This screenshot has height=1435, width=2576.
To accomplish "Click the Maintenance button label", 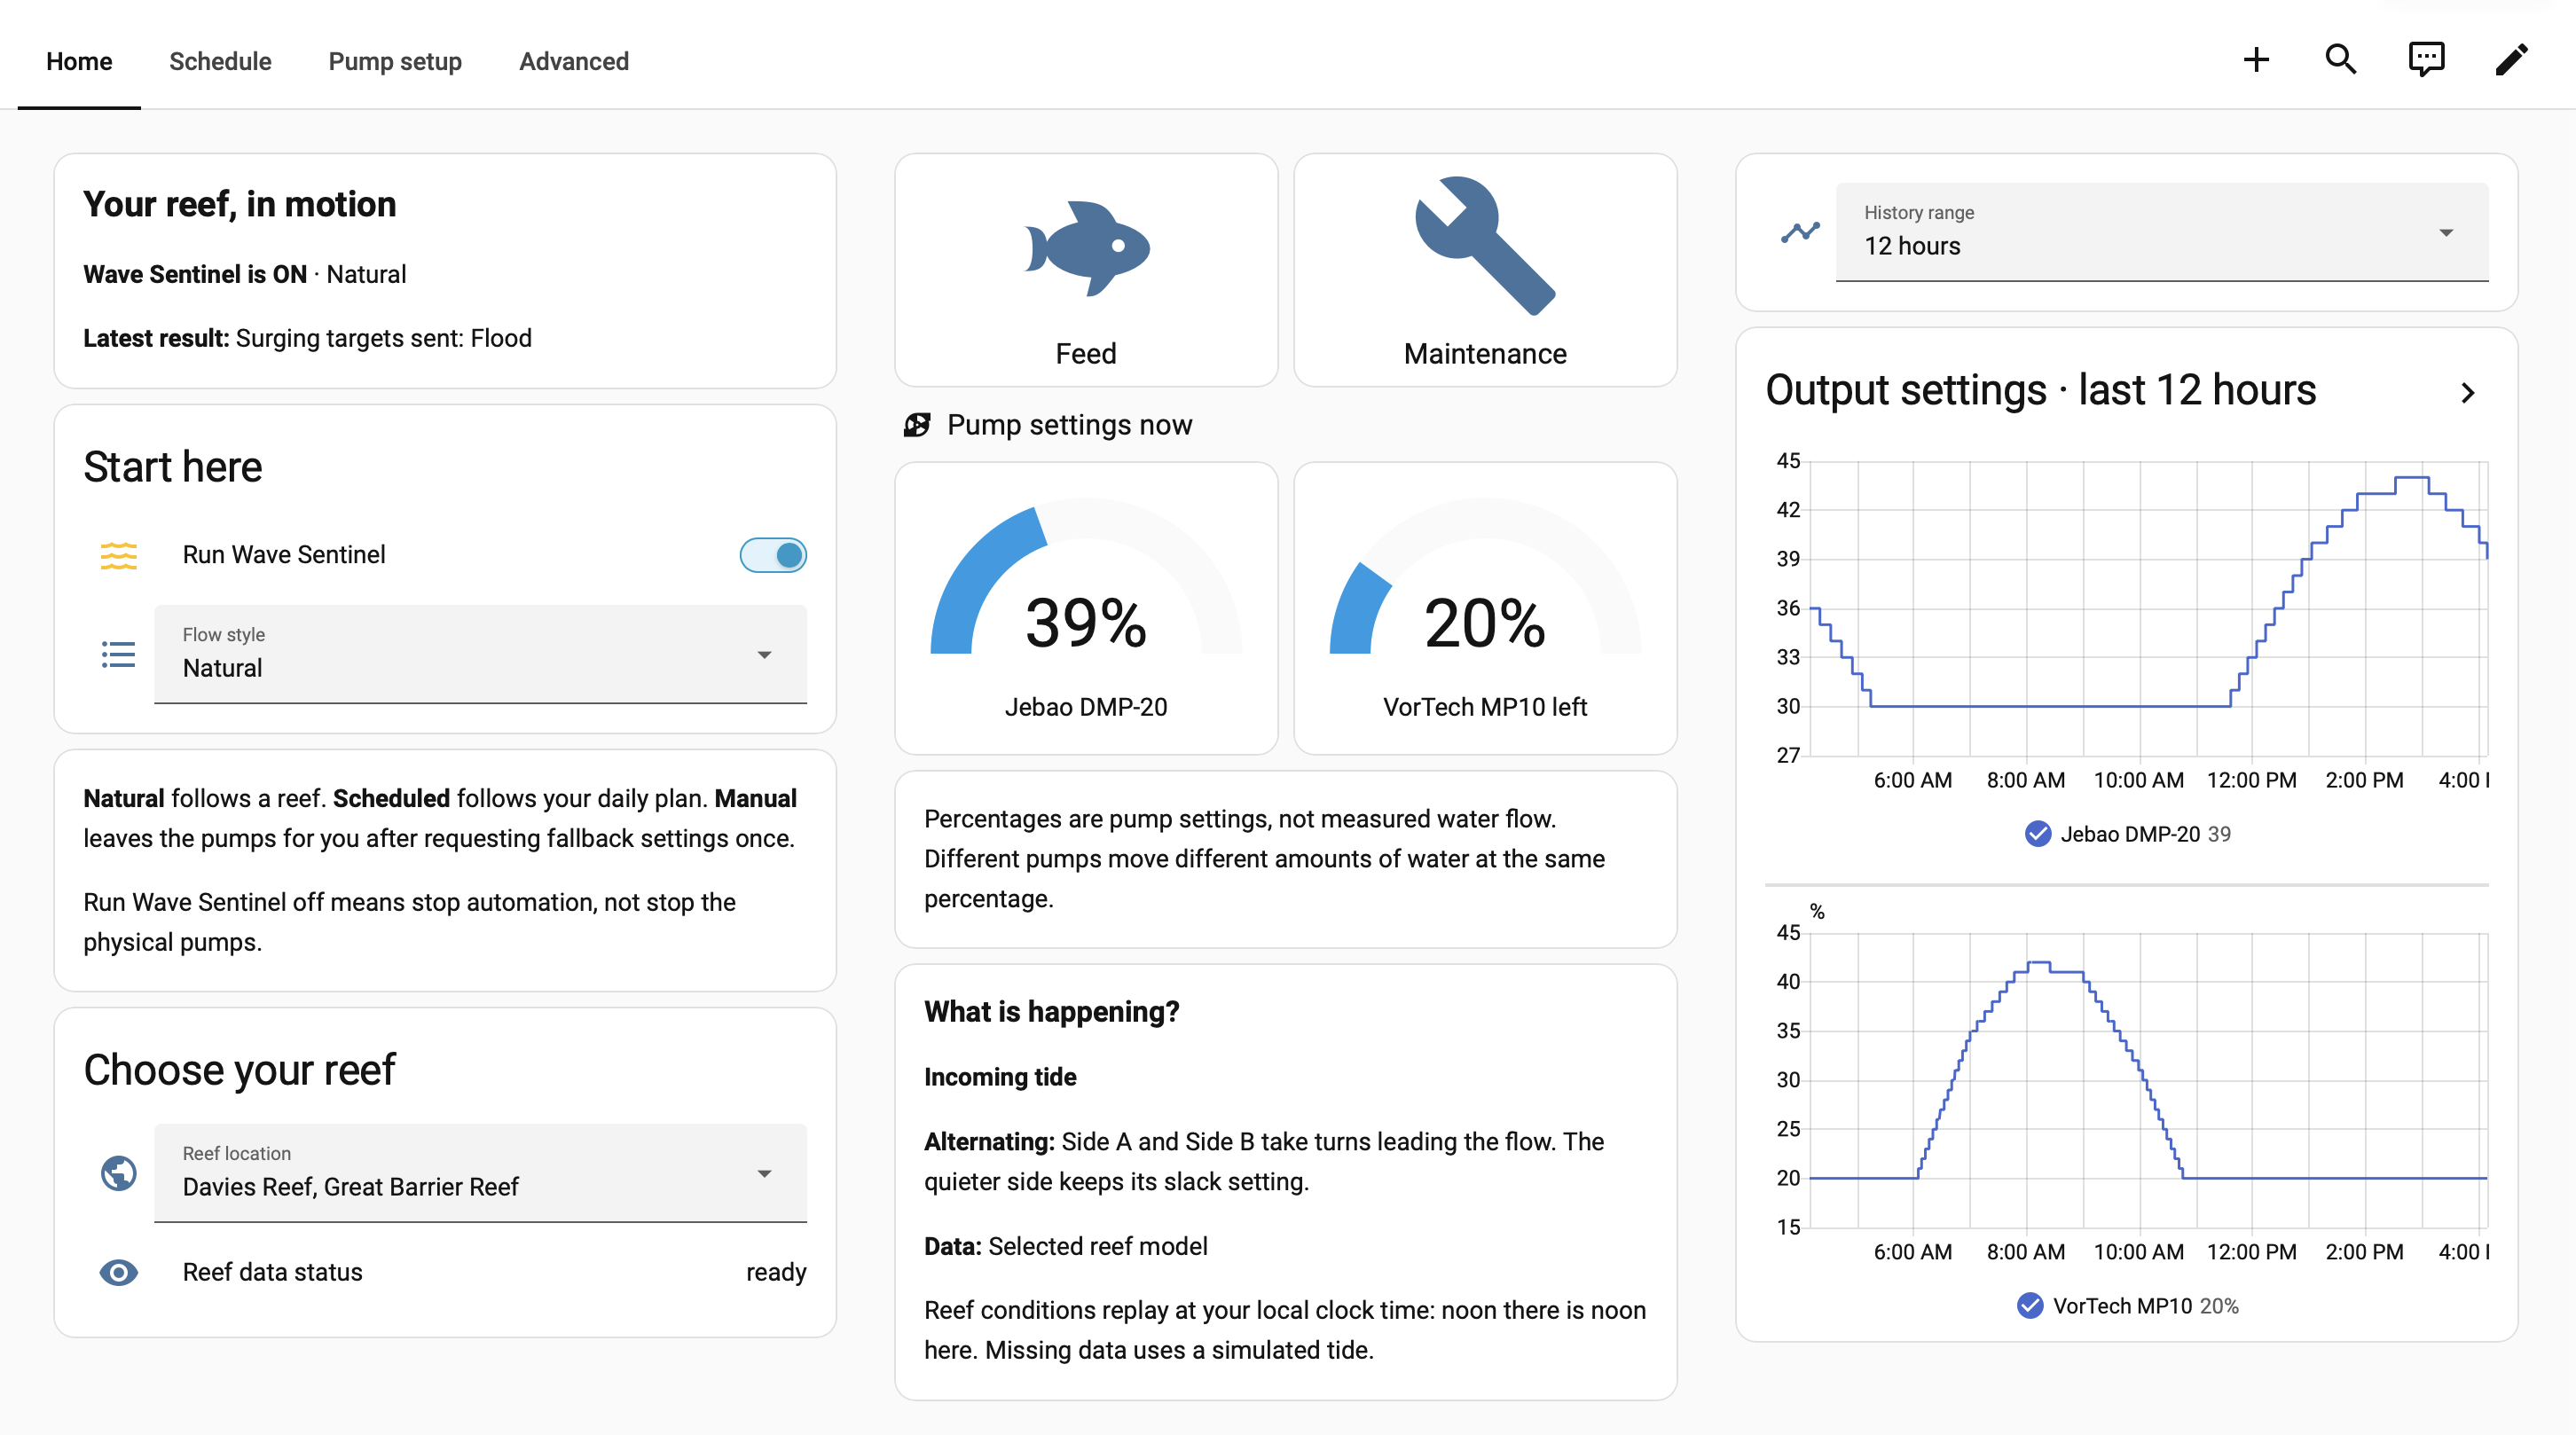I will (x=1485, y=354).
